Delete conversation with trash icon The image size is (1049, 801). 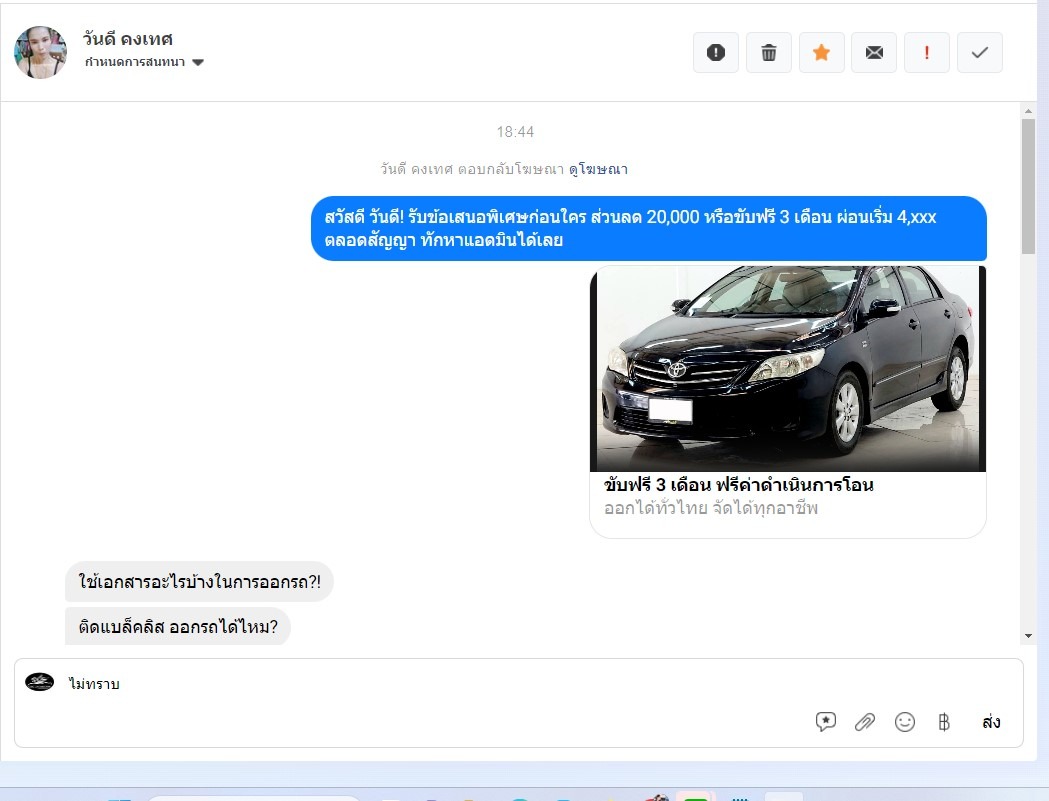[x=769, y=52]
